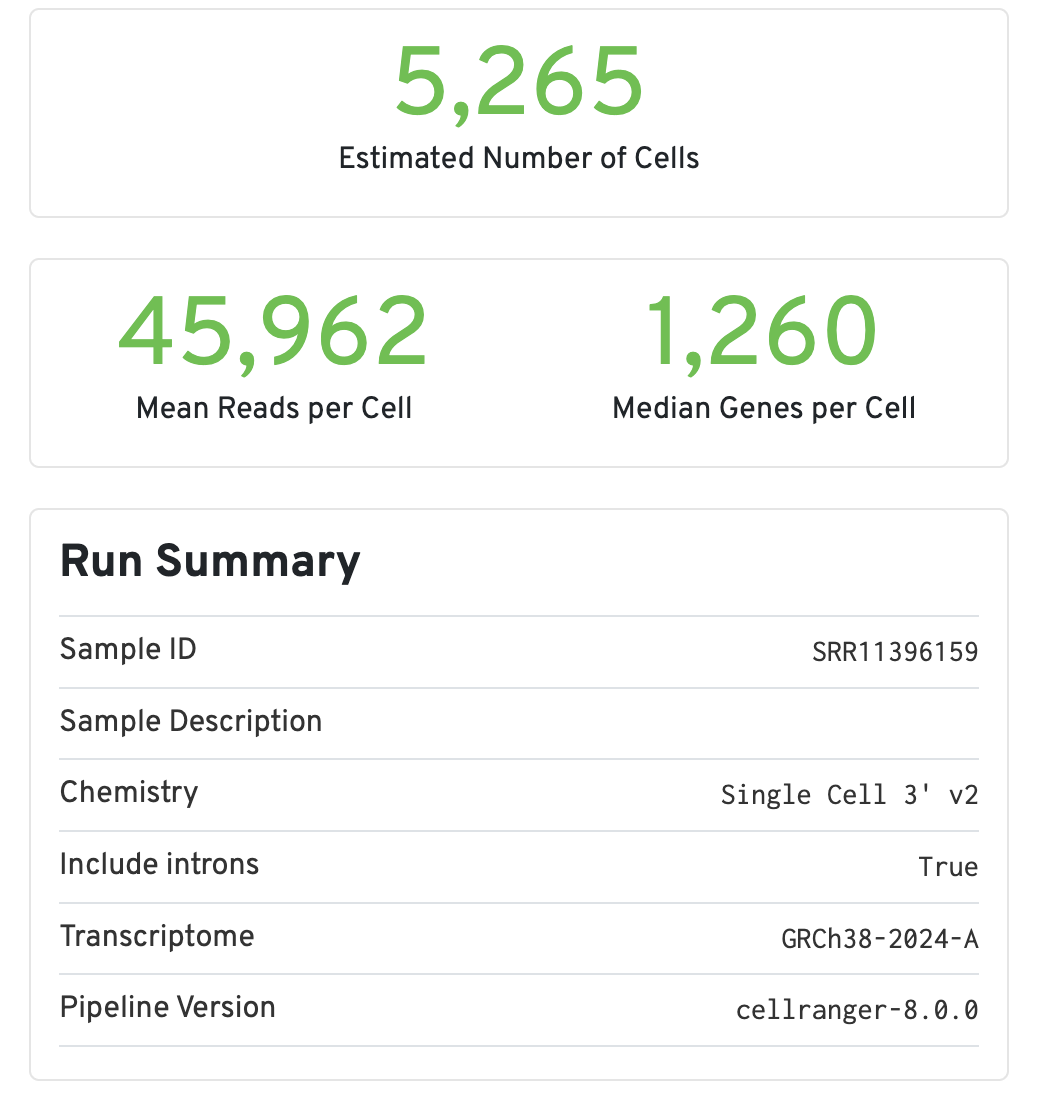
Task: Select the Sample Description row
Action: coord(191,721)
